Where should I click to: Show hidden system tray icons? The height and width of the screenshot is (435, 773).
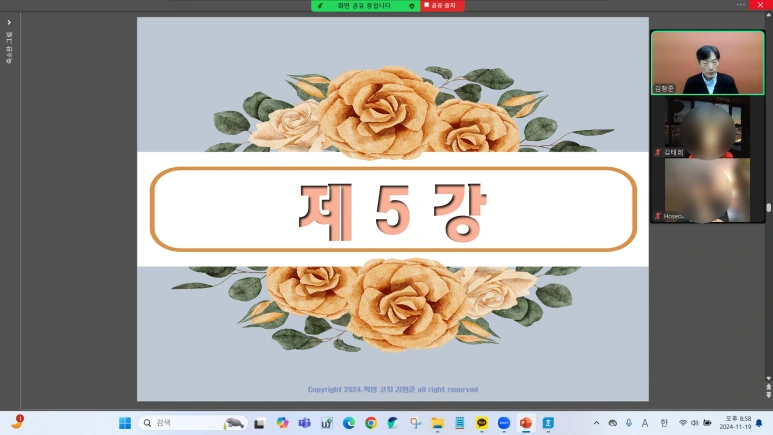click(x=597, y=423)
